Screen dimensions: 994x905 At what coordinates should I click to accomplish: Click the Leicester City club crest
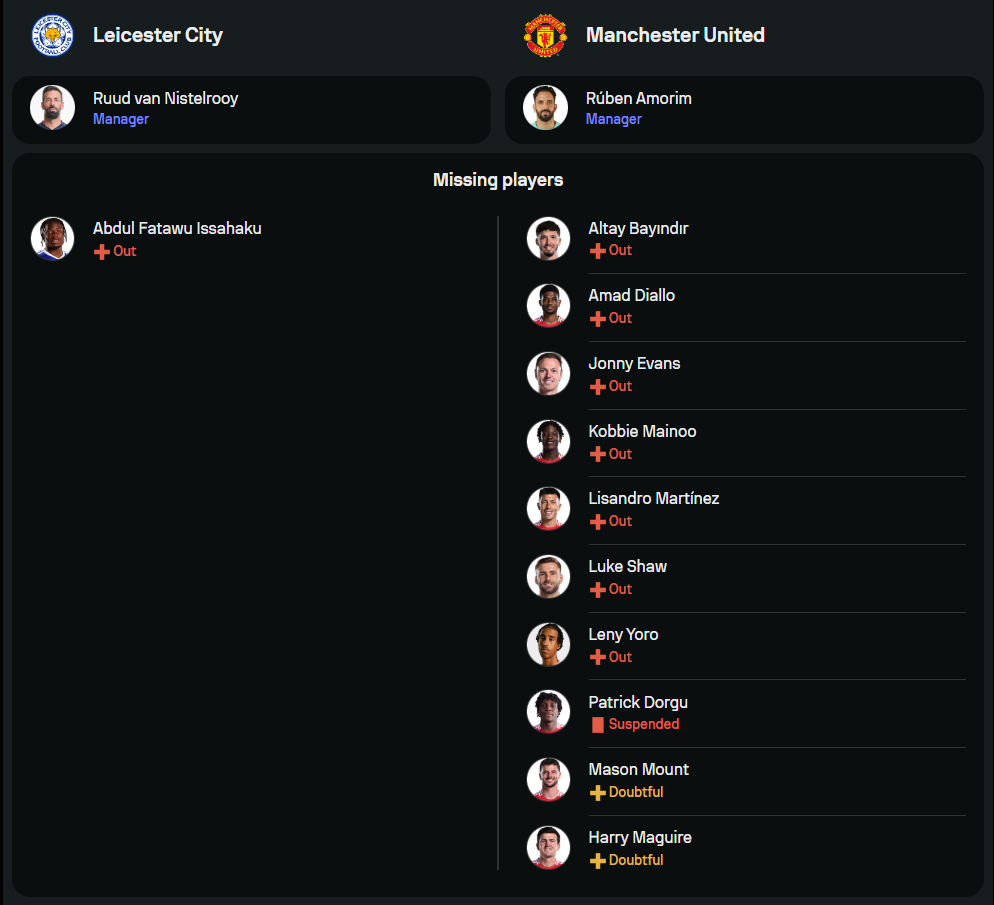(52, 35)
